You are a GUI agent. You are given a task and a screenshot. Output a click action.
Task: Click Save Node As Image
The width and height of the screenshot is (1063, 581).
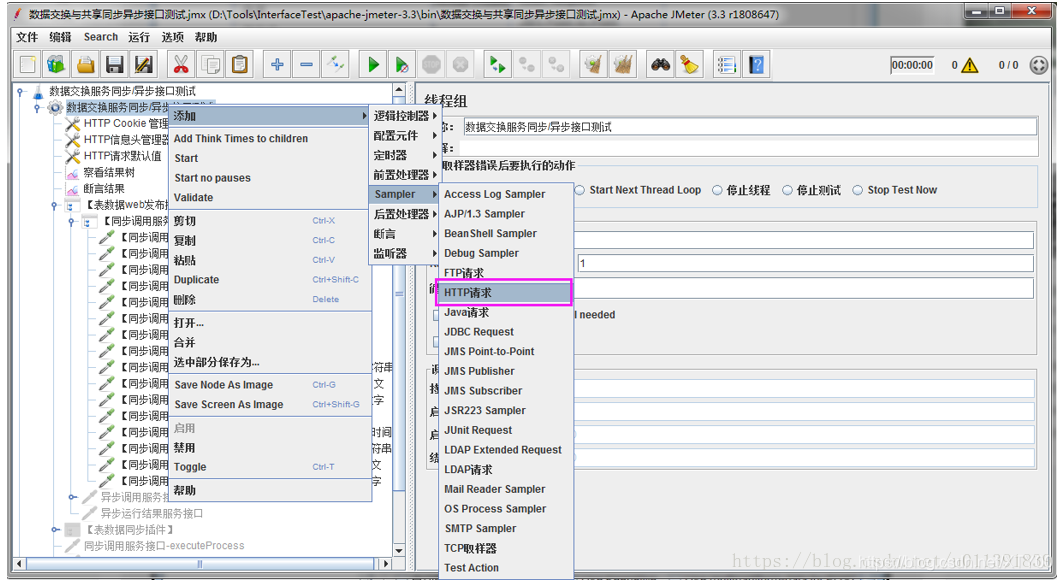(x=269, y=385)
